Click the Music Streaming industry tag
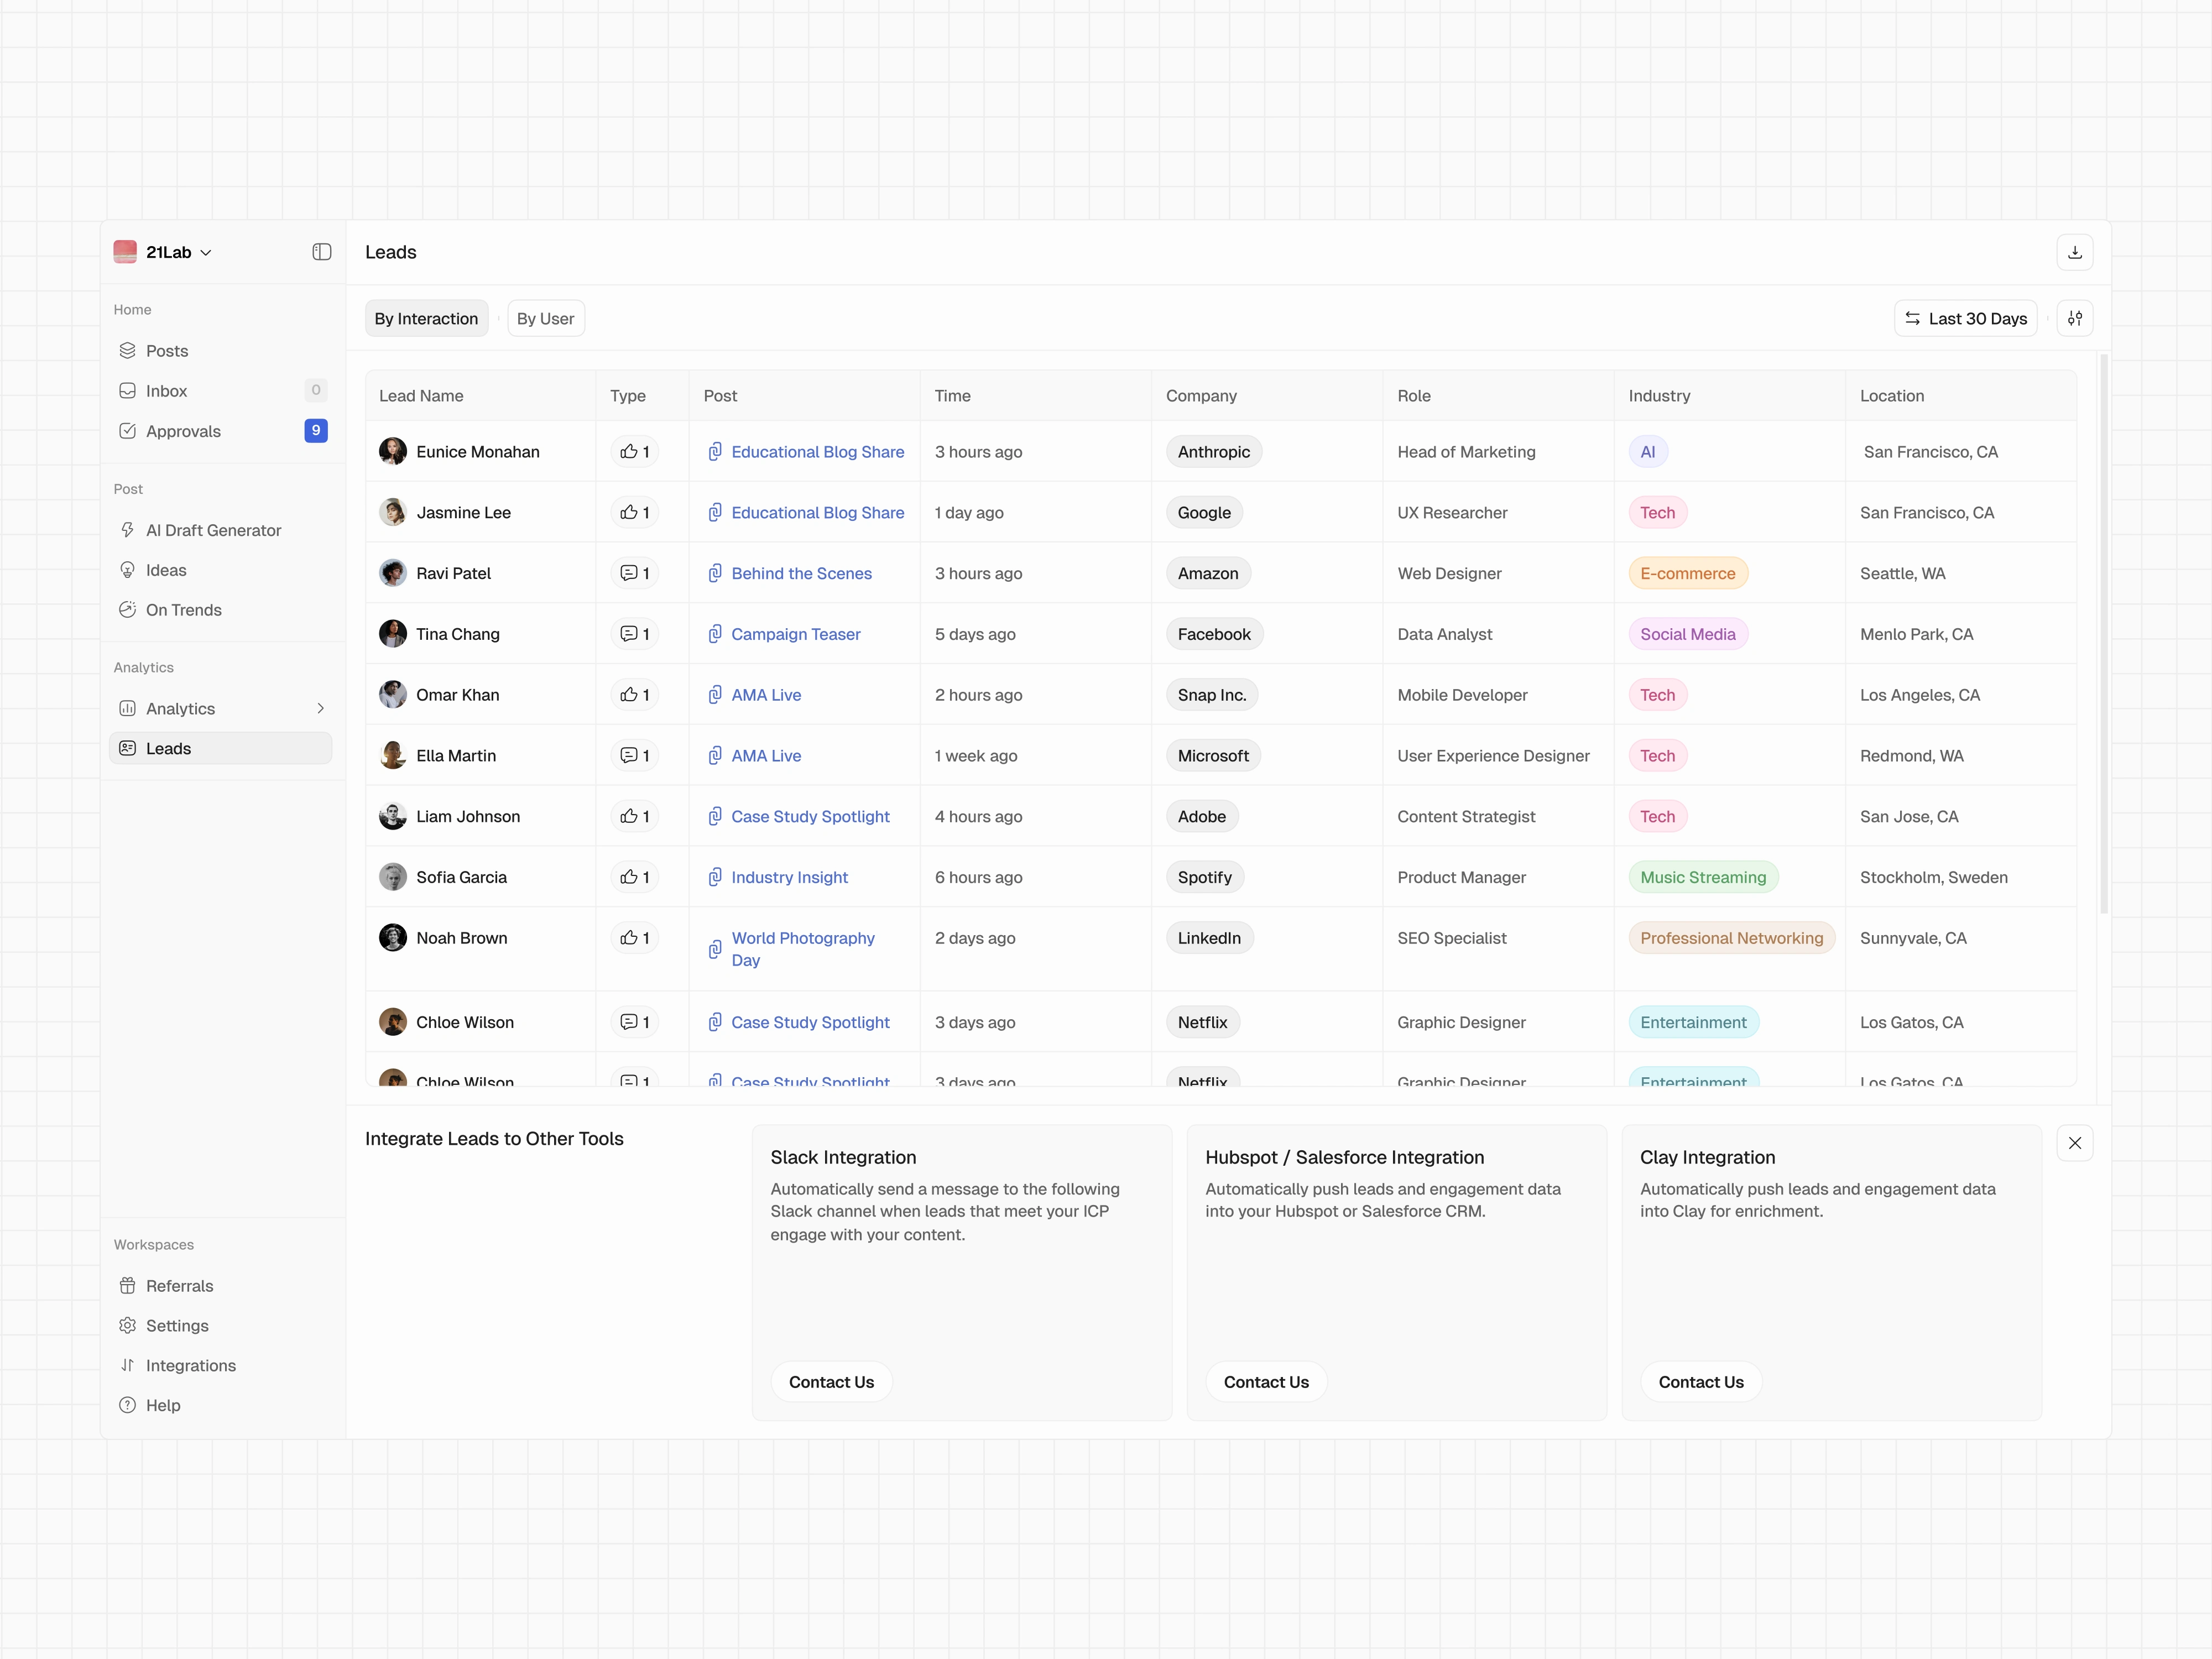This screenshot has width=2212, height=1659. pos(1702,877)
